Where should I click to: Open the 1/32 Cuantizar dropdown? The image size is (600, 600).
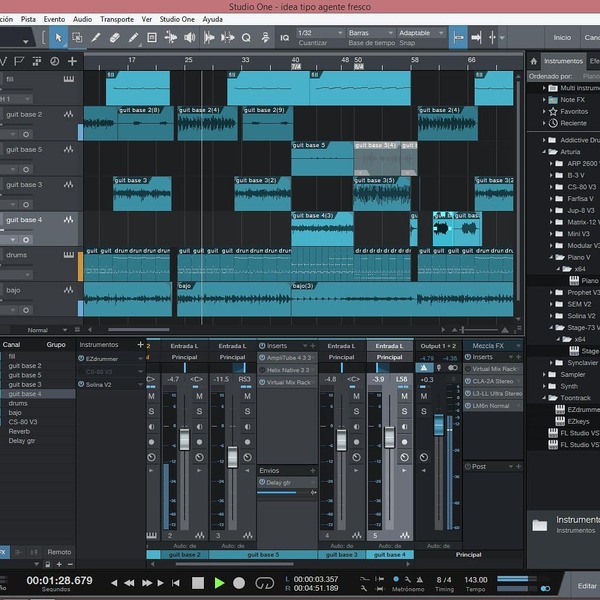pos(320,33)
